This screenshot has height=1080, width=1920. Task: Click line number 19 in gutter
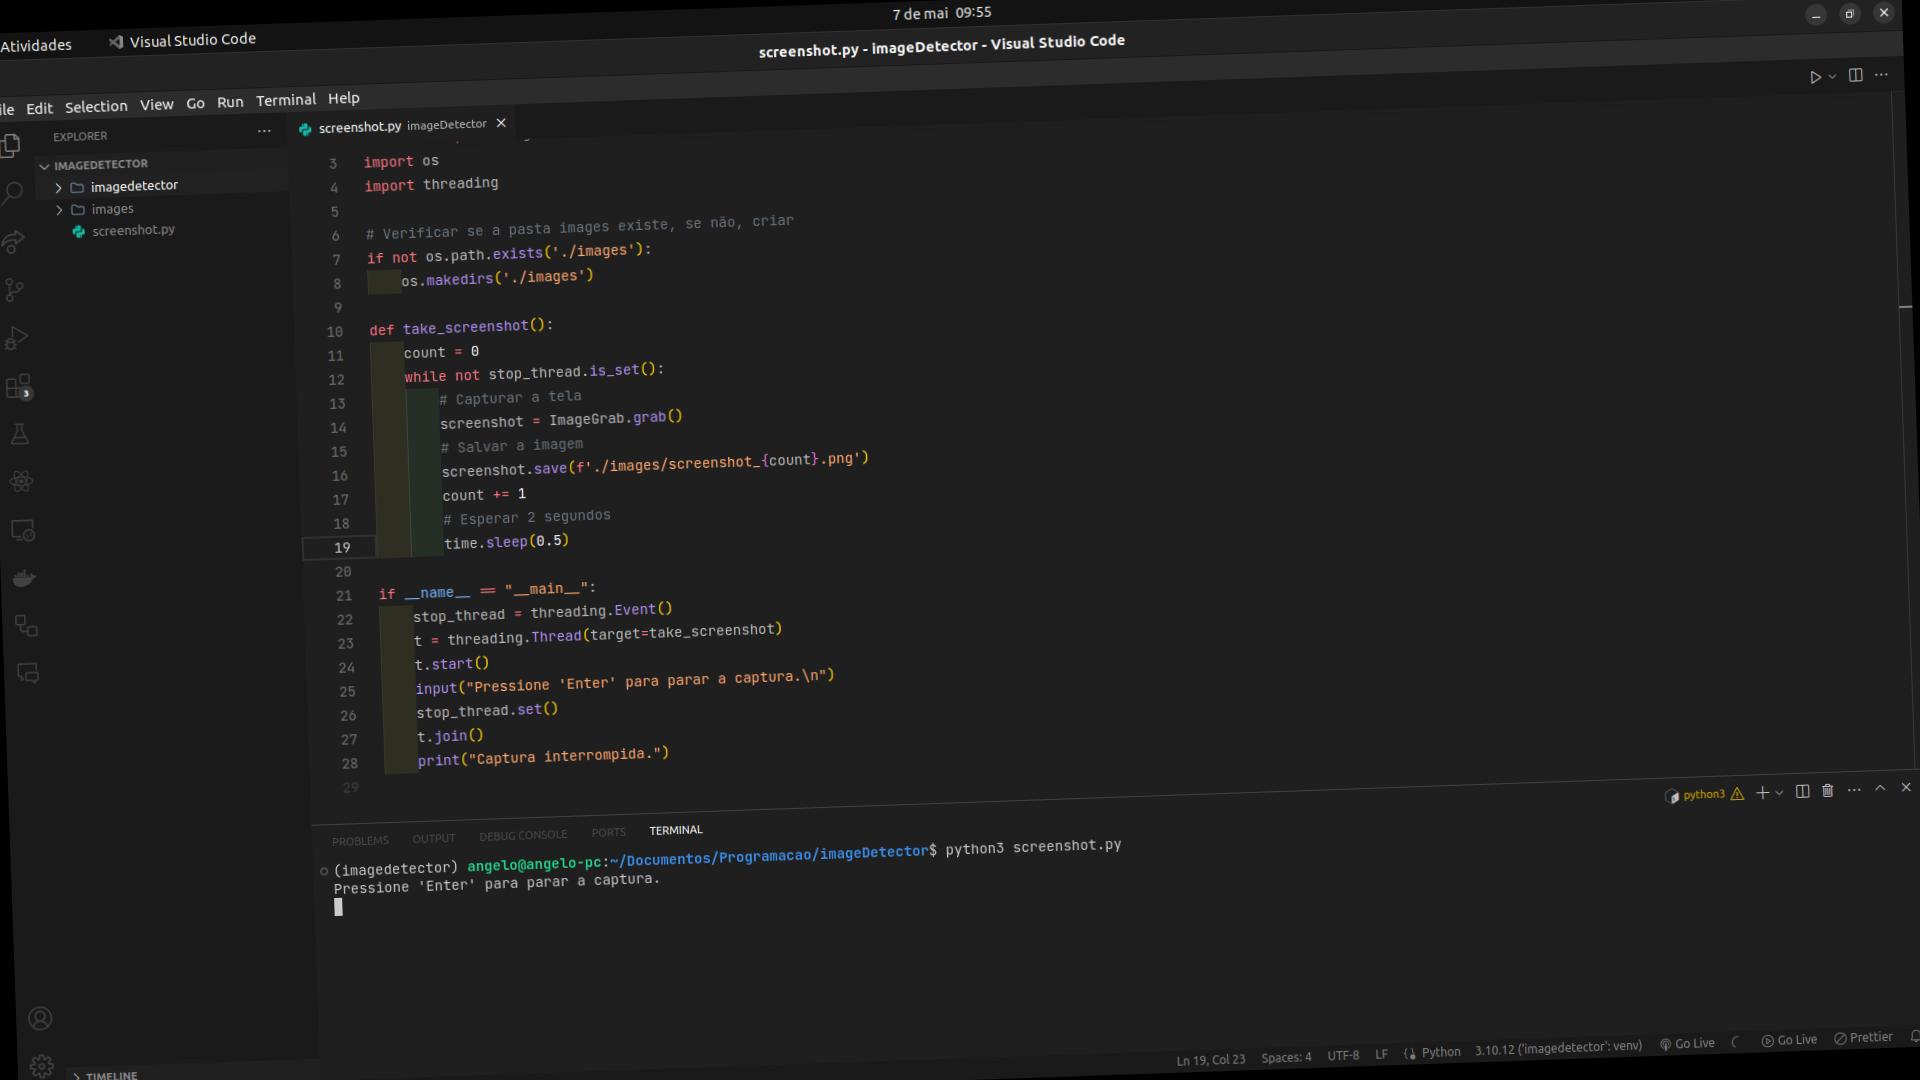(x=342, y=548)
